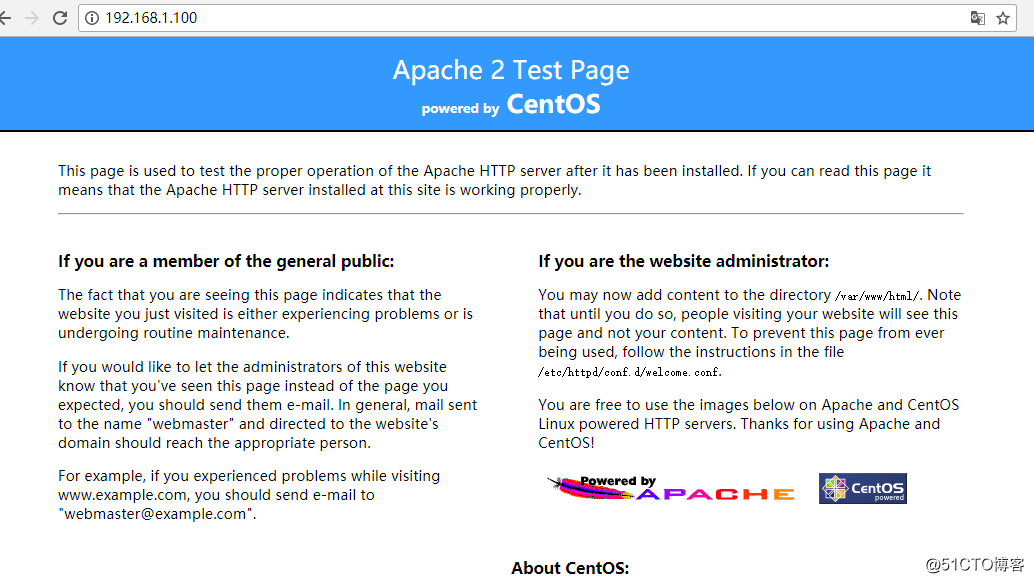Reload the page with the refresh icon

pos(60,18)
